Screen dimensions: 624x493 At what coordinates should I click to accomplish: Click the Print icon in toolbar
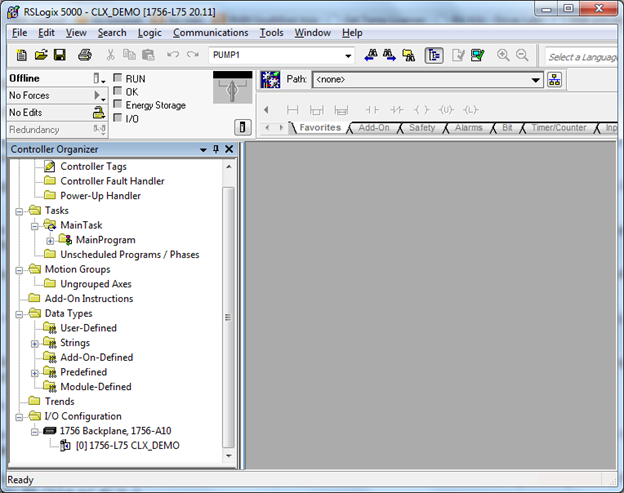click(x=85, y=55)
